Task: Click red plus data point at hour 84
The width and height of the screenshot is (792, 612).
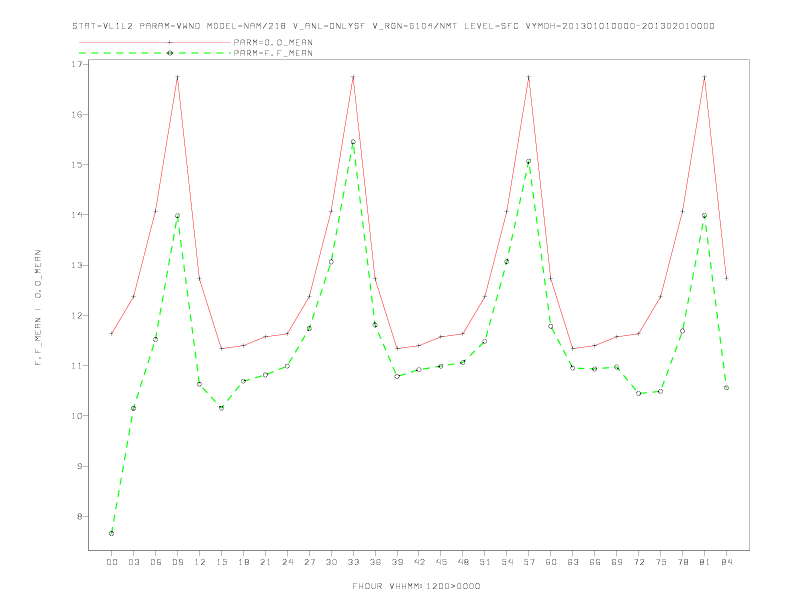Action: point(726,278)
